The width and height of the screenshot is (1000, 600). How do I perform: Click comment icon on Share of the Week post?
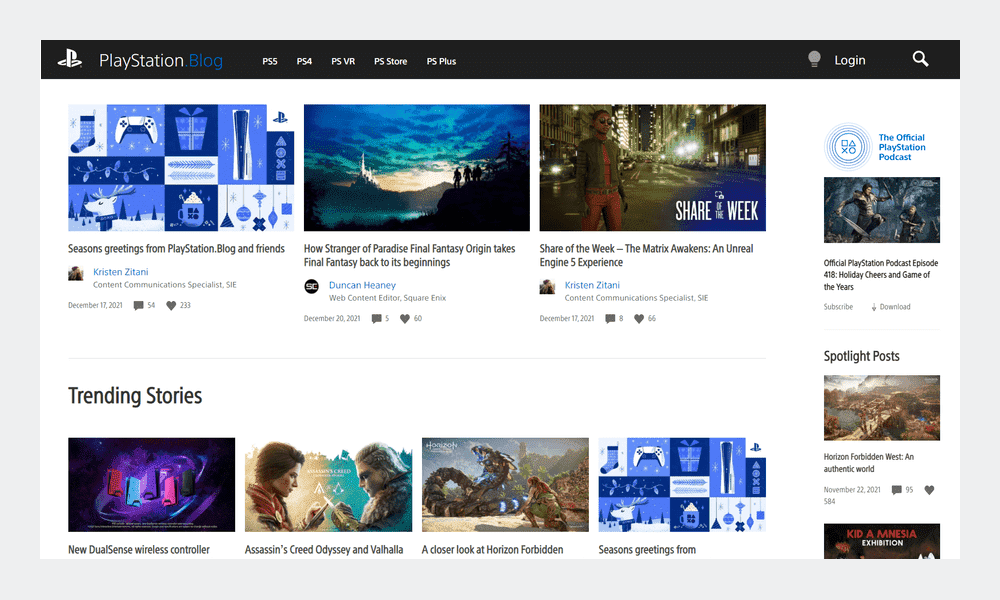click(x=610, y=319)
